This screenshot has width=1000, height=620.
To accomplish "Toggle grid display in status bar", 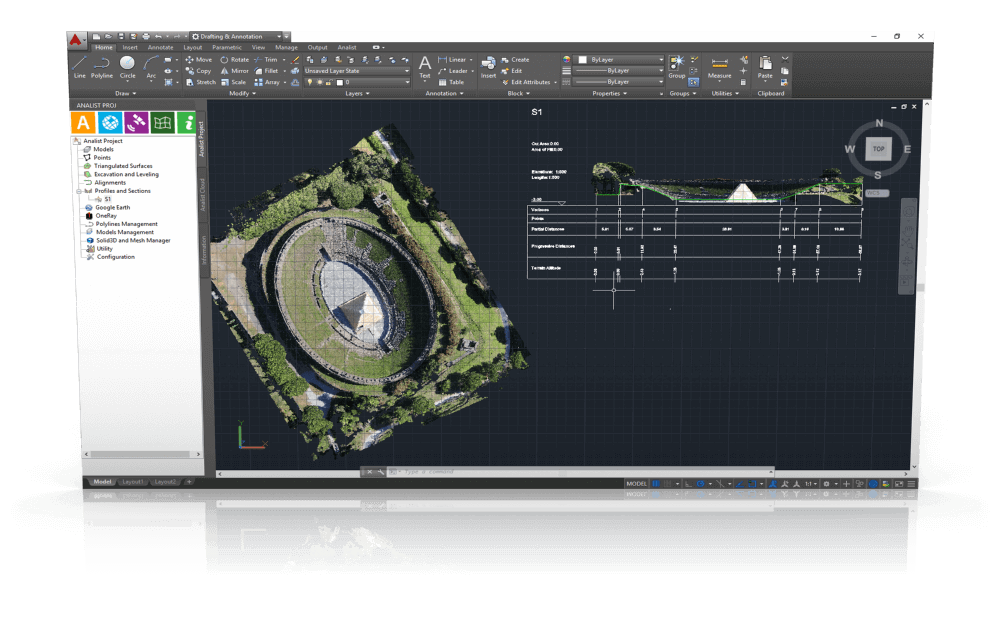I will 656,483.
